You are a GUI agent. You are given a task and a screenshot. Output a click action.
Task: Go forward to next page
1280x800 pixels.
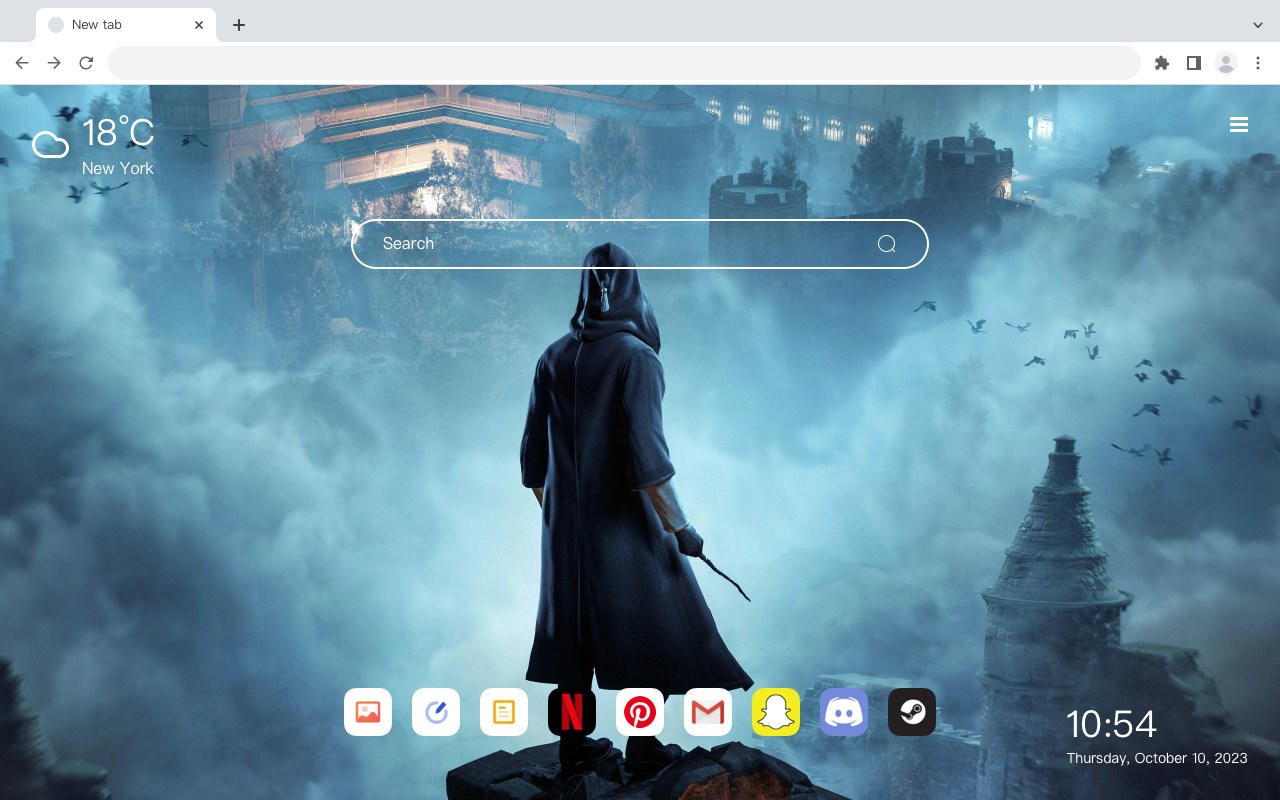click(54, 63)
